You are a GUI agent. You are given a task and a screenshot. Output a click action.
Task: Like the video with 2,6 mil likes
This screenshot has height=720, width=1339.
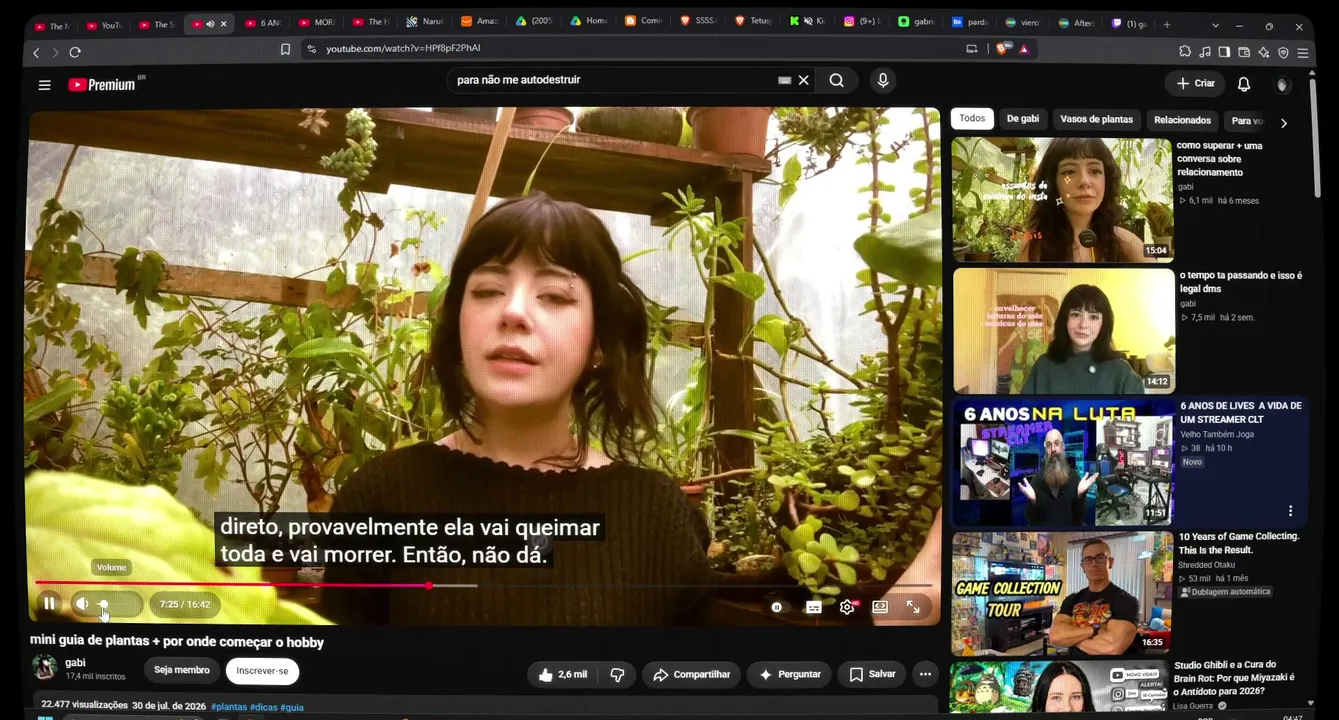[562, 675]
